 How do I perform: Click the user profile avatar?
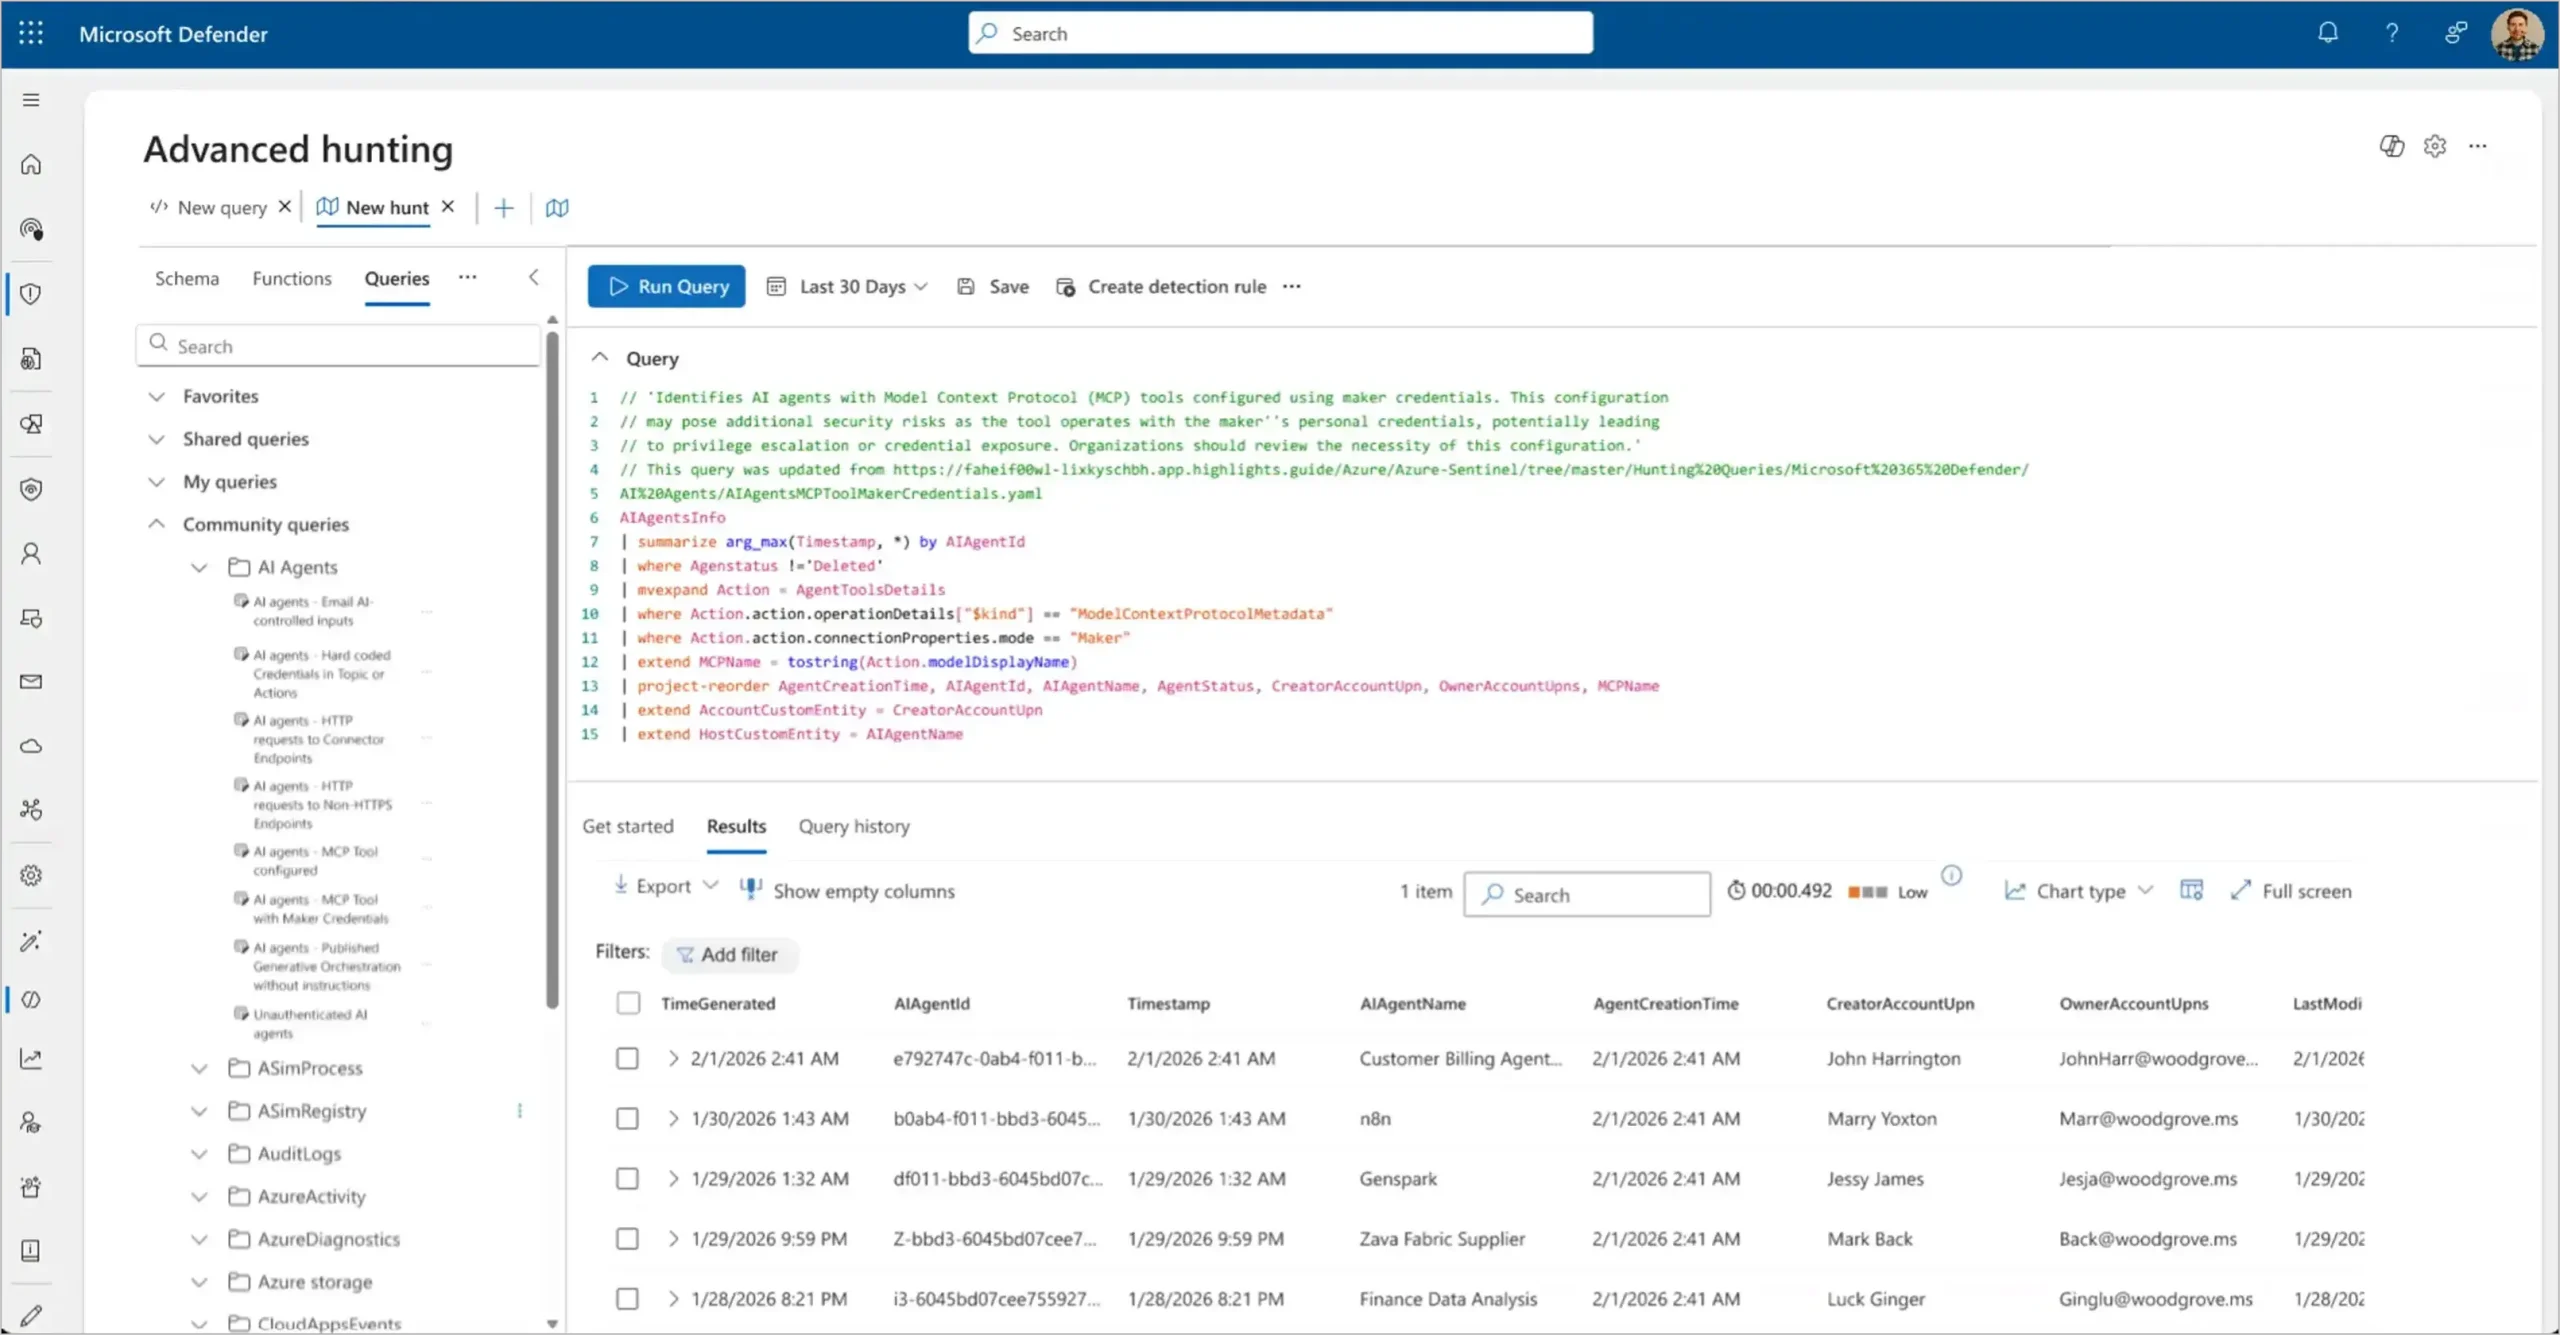click(x=2517, y=34)
